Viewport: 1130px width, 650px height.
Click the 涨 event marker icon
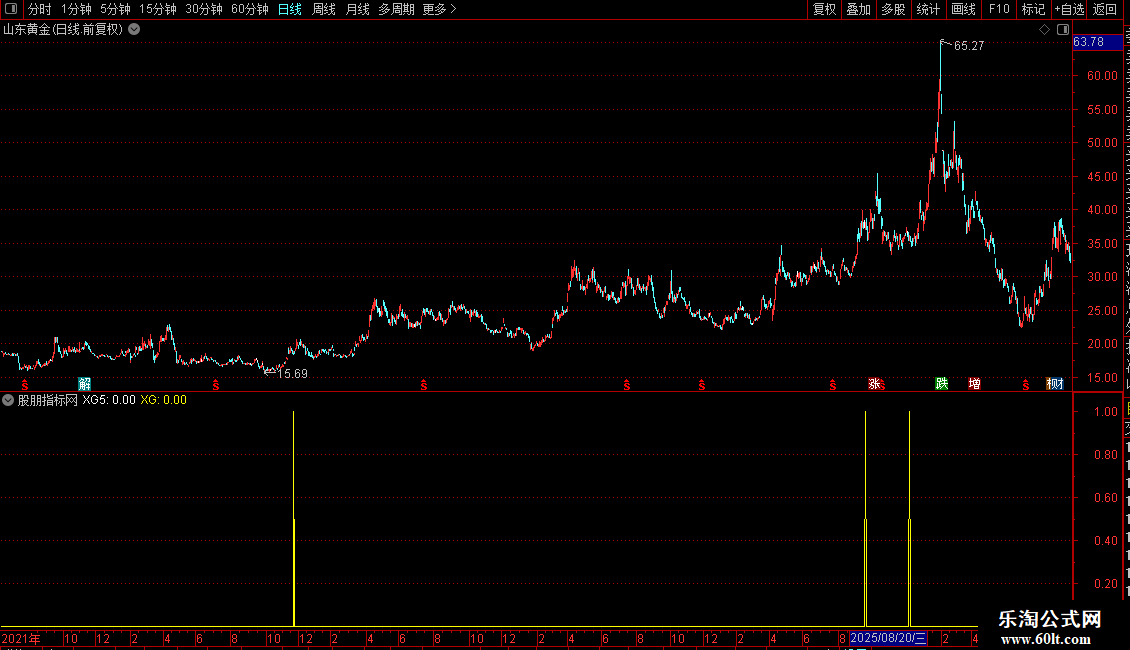(874, 383)
